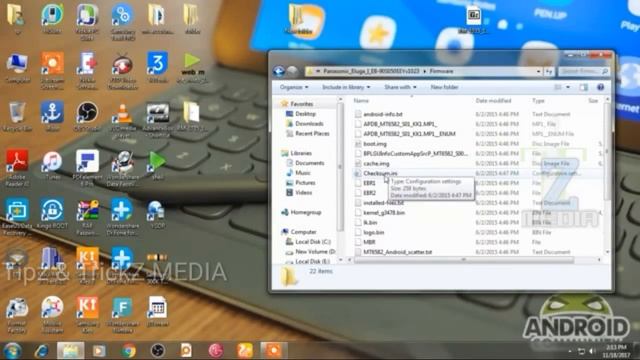Open the taskbar clock and date
The image size is (640, 360).
[616, 351]
